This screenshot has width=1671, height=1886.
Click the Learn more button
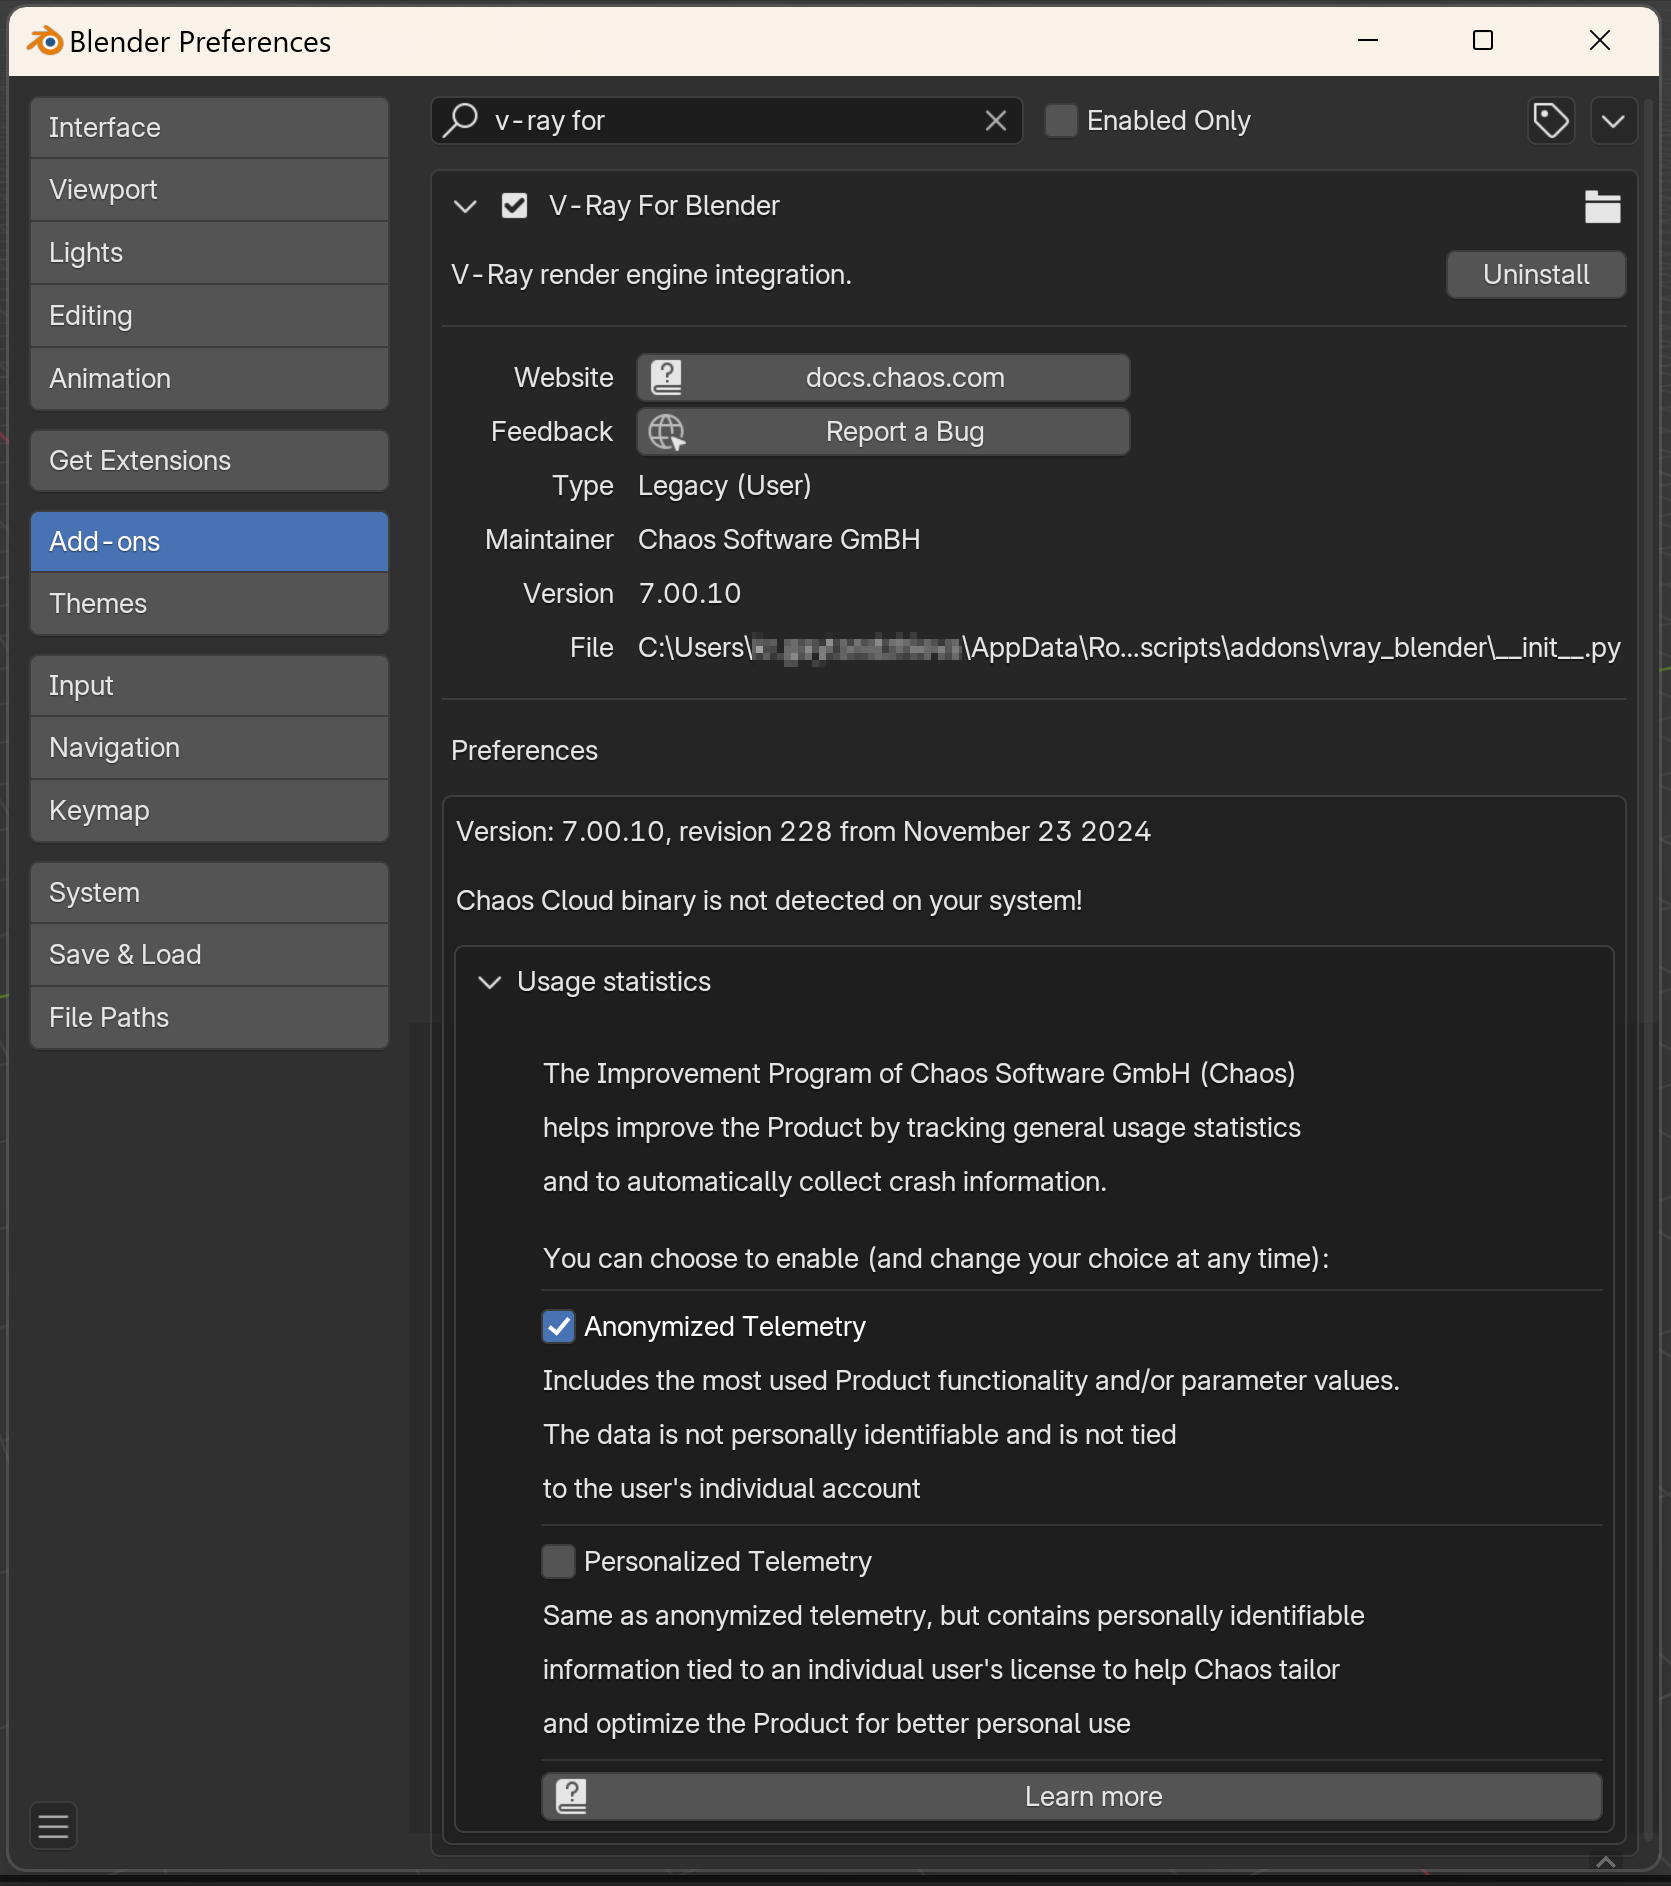(x=1072, y=1797)
